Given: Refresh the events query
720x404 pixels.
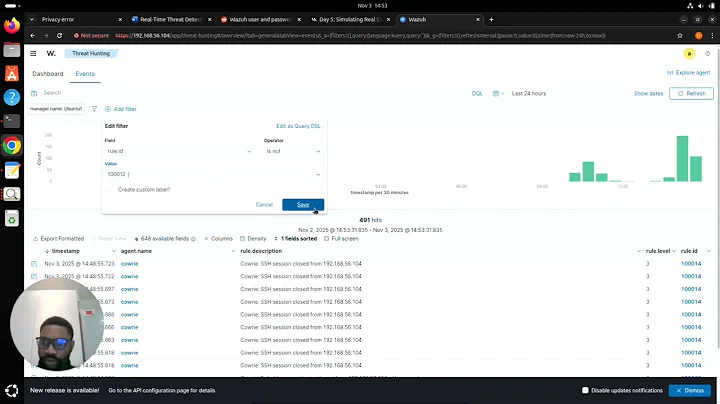Looking at the screenshot, I should [x=691, y=94].
